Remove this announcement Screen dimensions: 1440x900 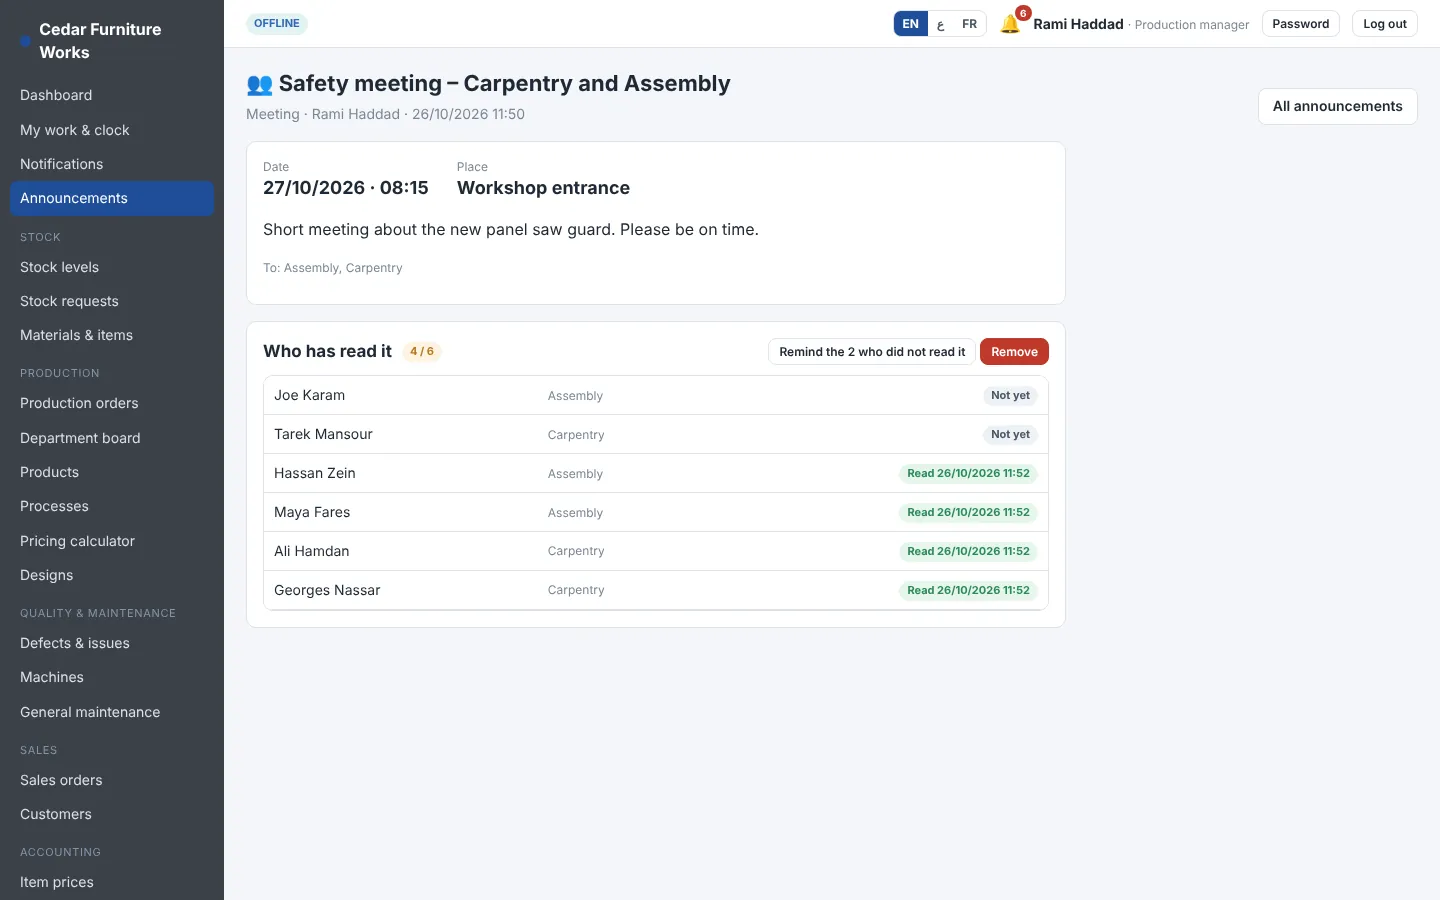tap(1014, 352)
